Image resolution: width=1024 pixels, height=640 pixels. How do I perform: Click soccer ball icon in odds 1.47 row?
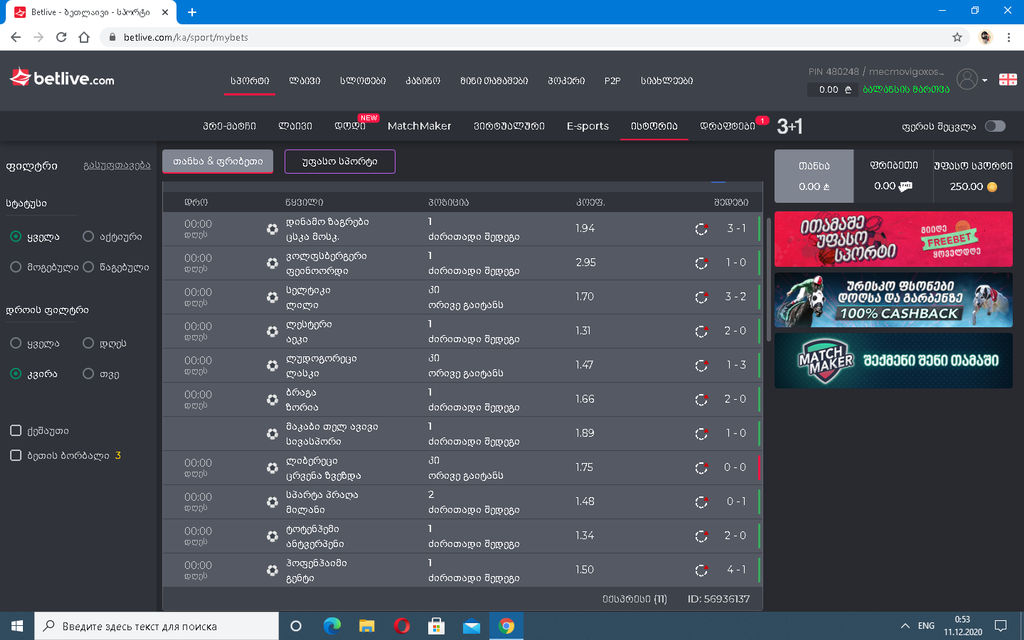tap(272, 366)
